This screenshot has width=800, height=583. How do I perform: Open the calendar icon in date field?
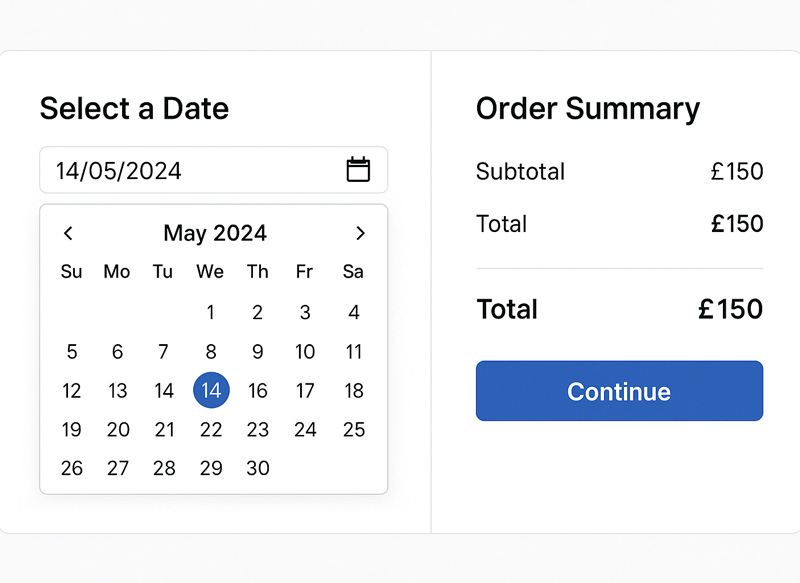[358, 170]
